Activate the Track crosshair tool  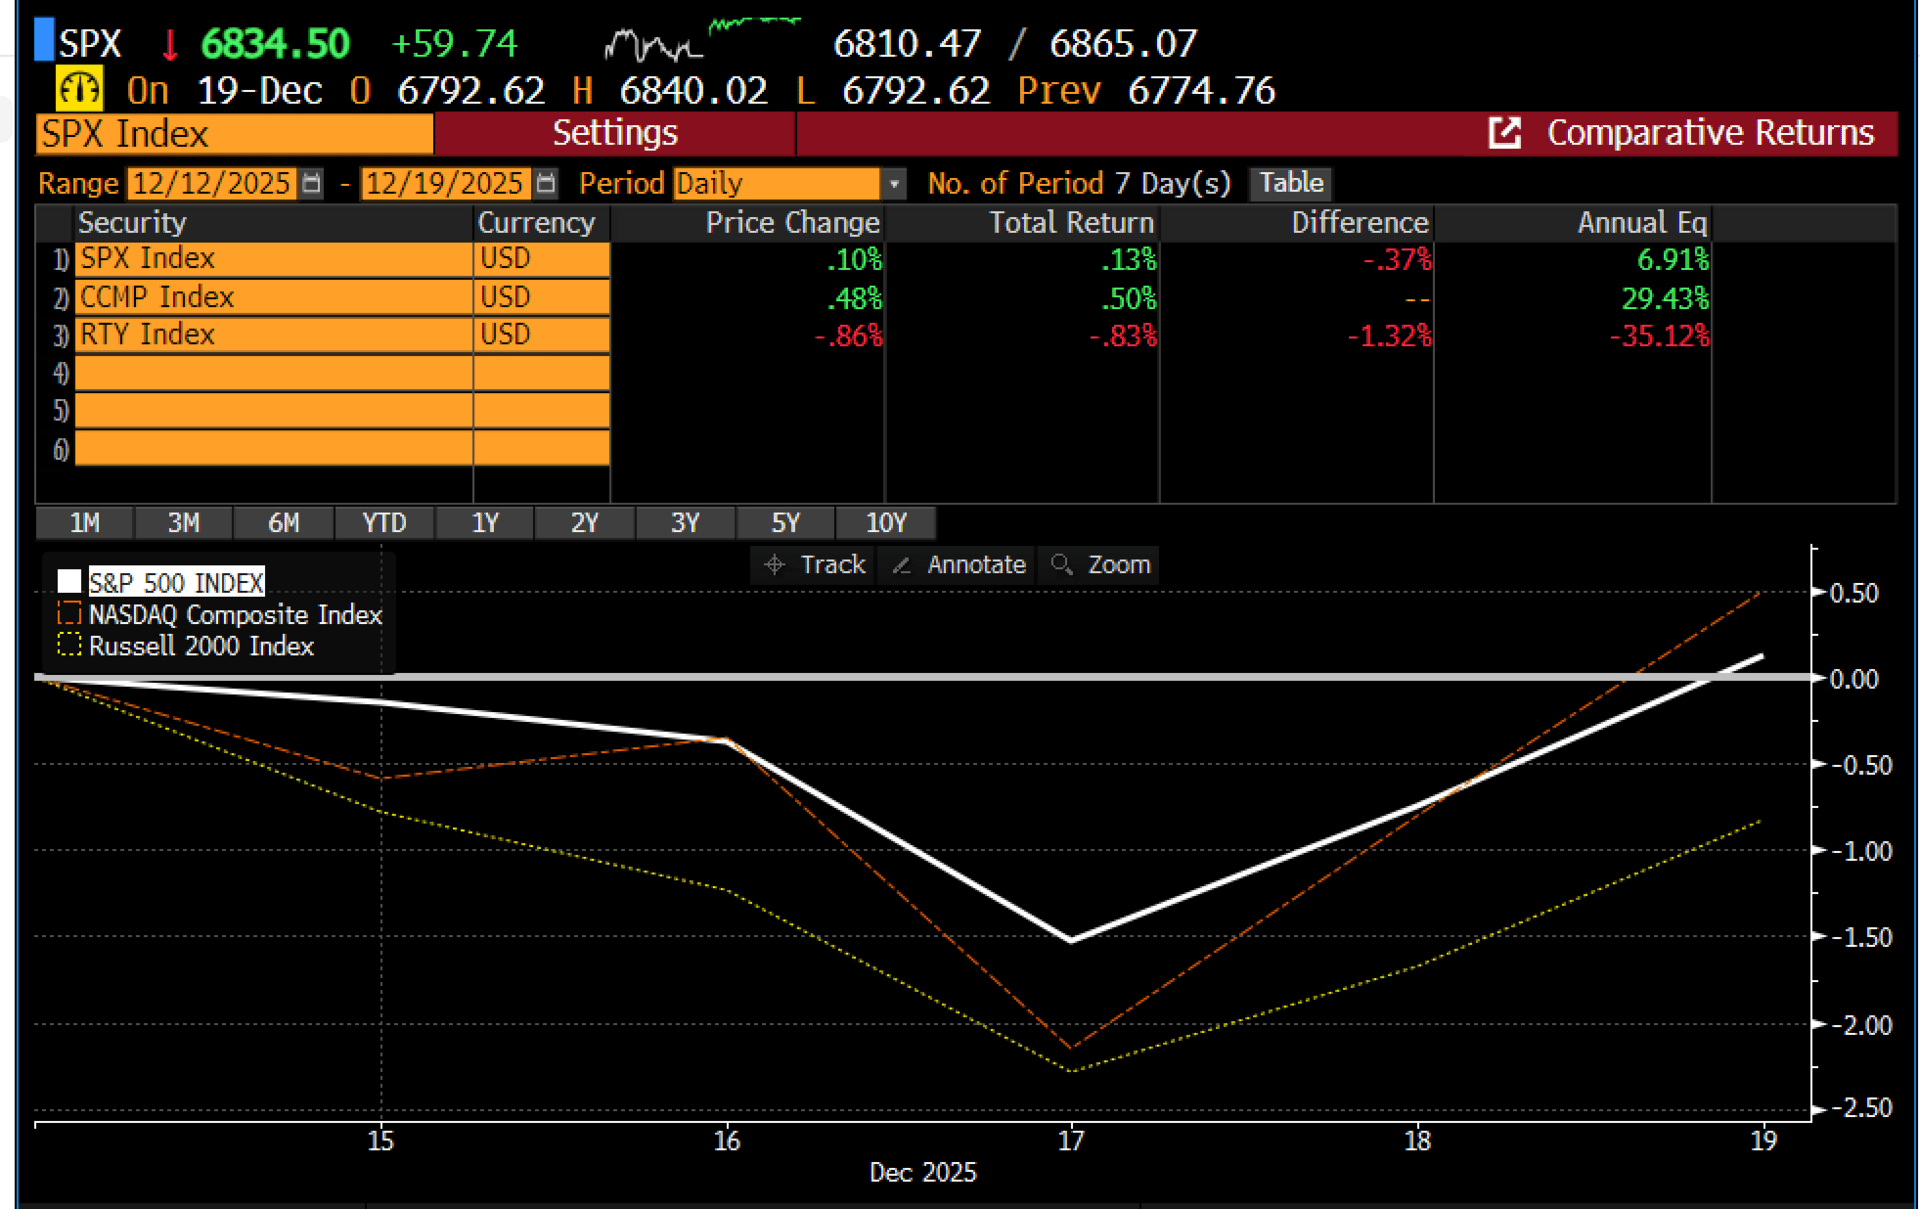click(814, 565)
